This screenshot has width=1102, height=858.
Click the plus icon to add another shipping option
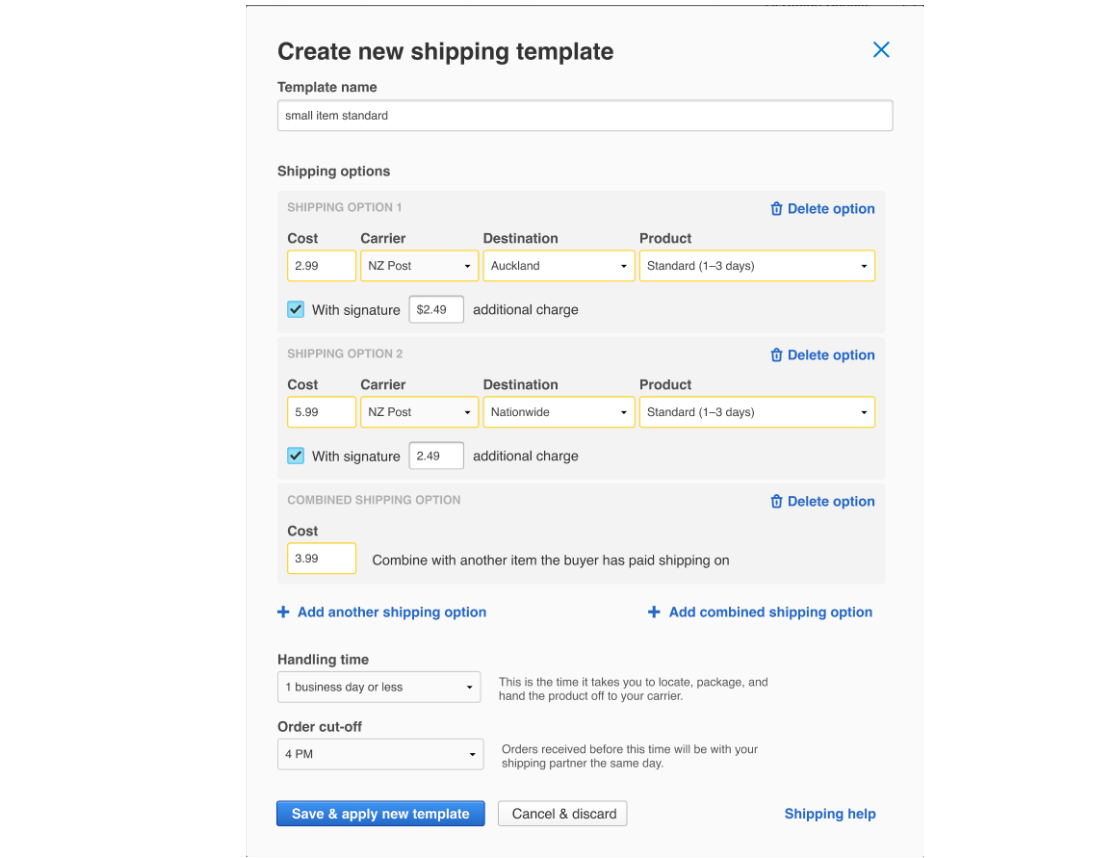click(282, 611)
